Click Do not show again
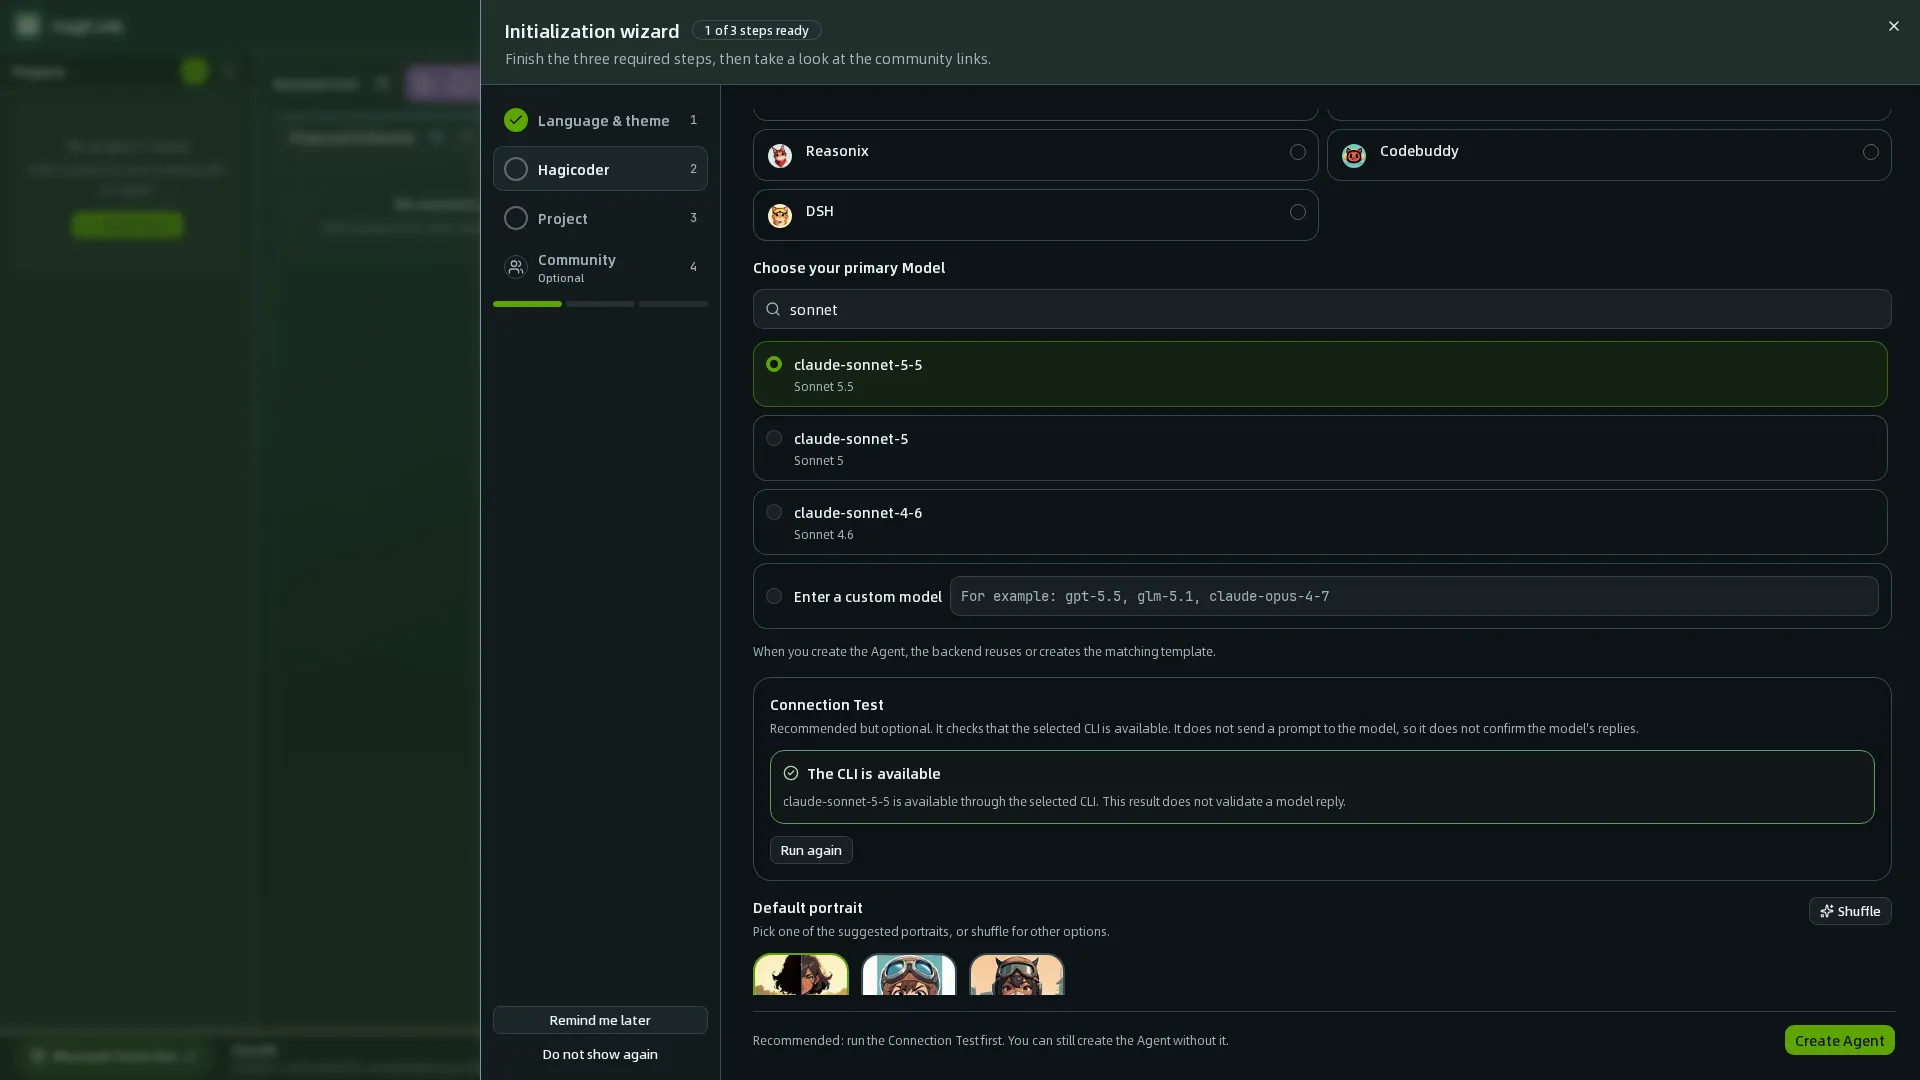The width and height of the screenshot is (1920, 1080). [x=600, y=1054]
